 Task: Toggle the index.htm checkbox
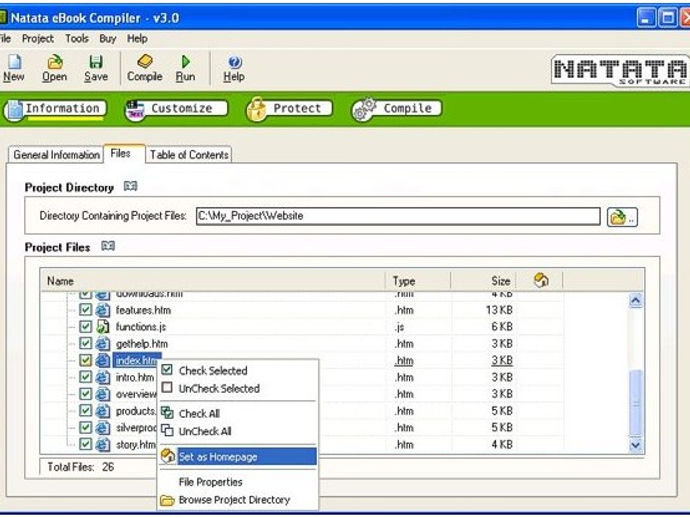pyautogui.click(x=85, y=360)
